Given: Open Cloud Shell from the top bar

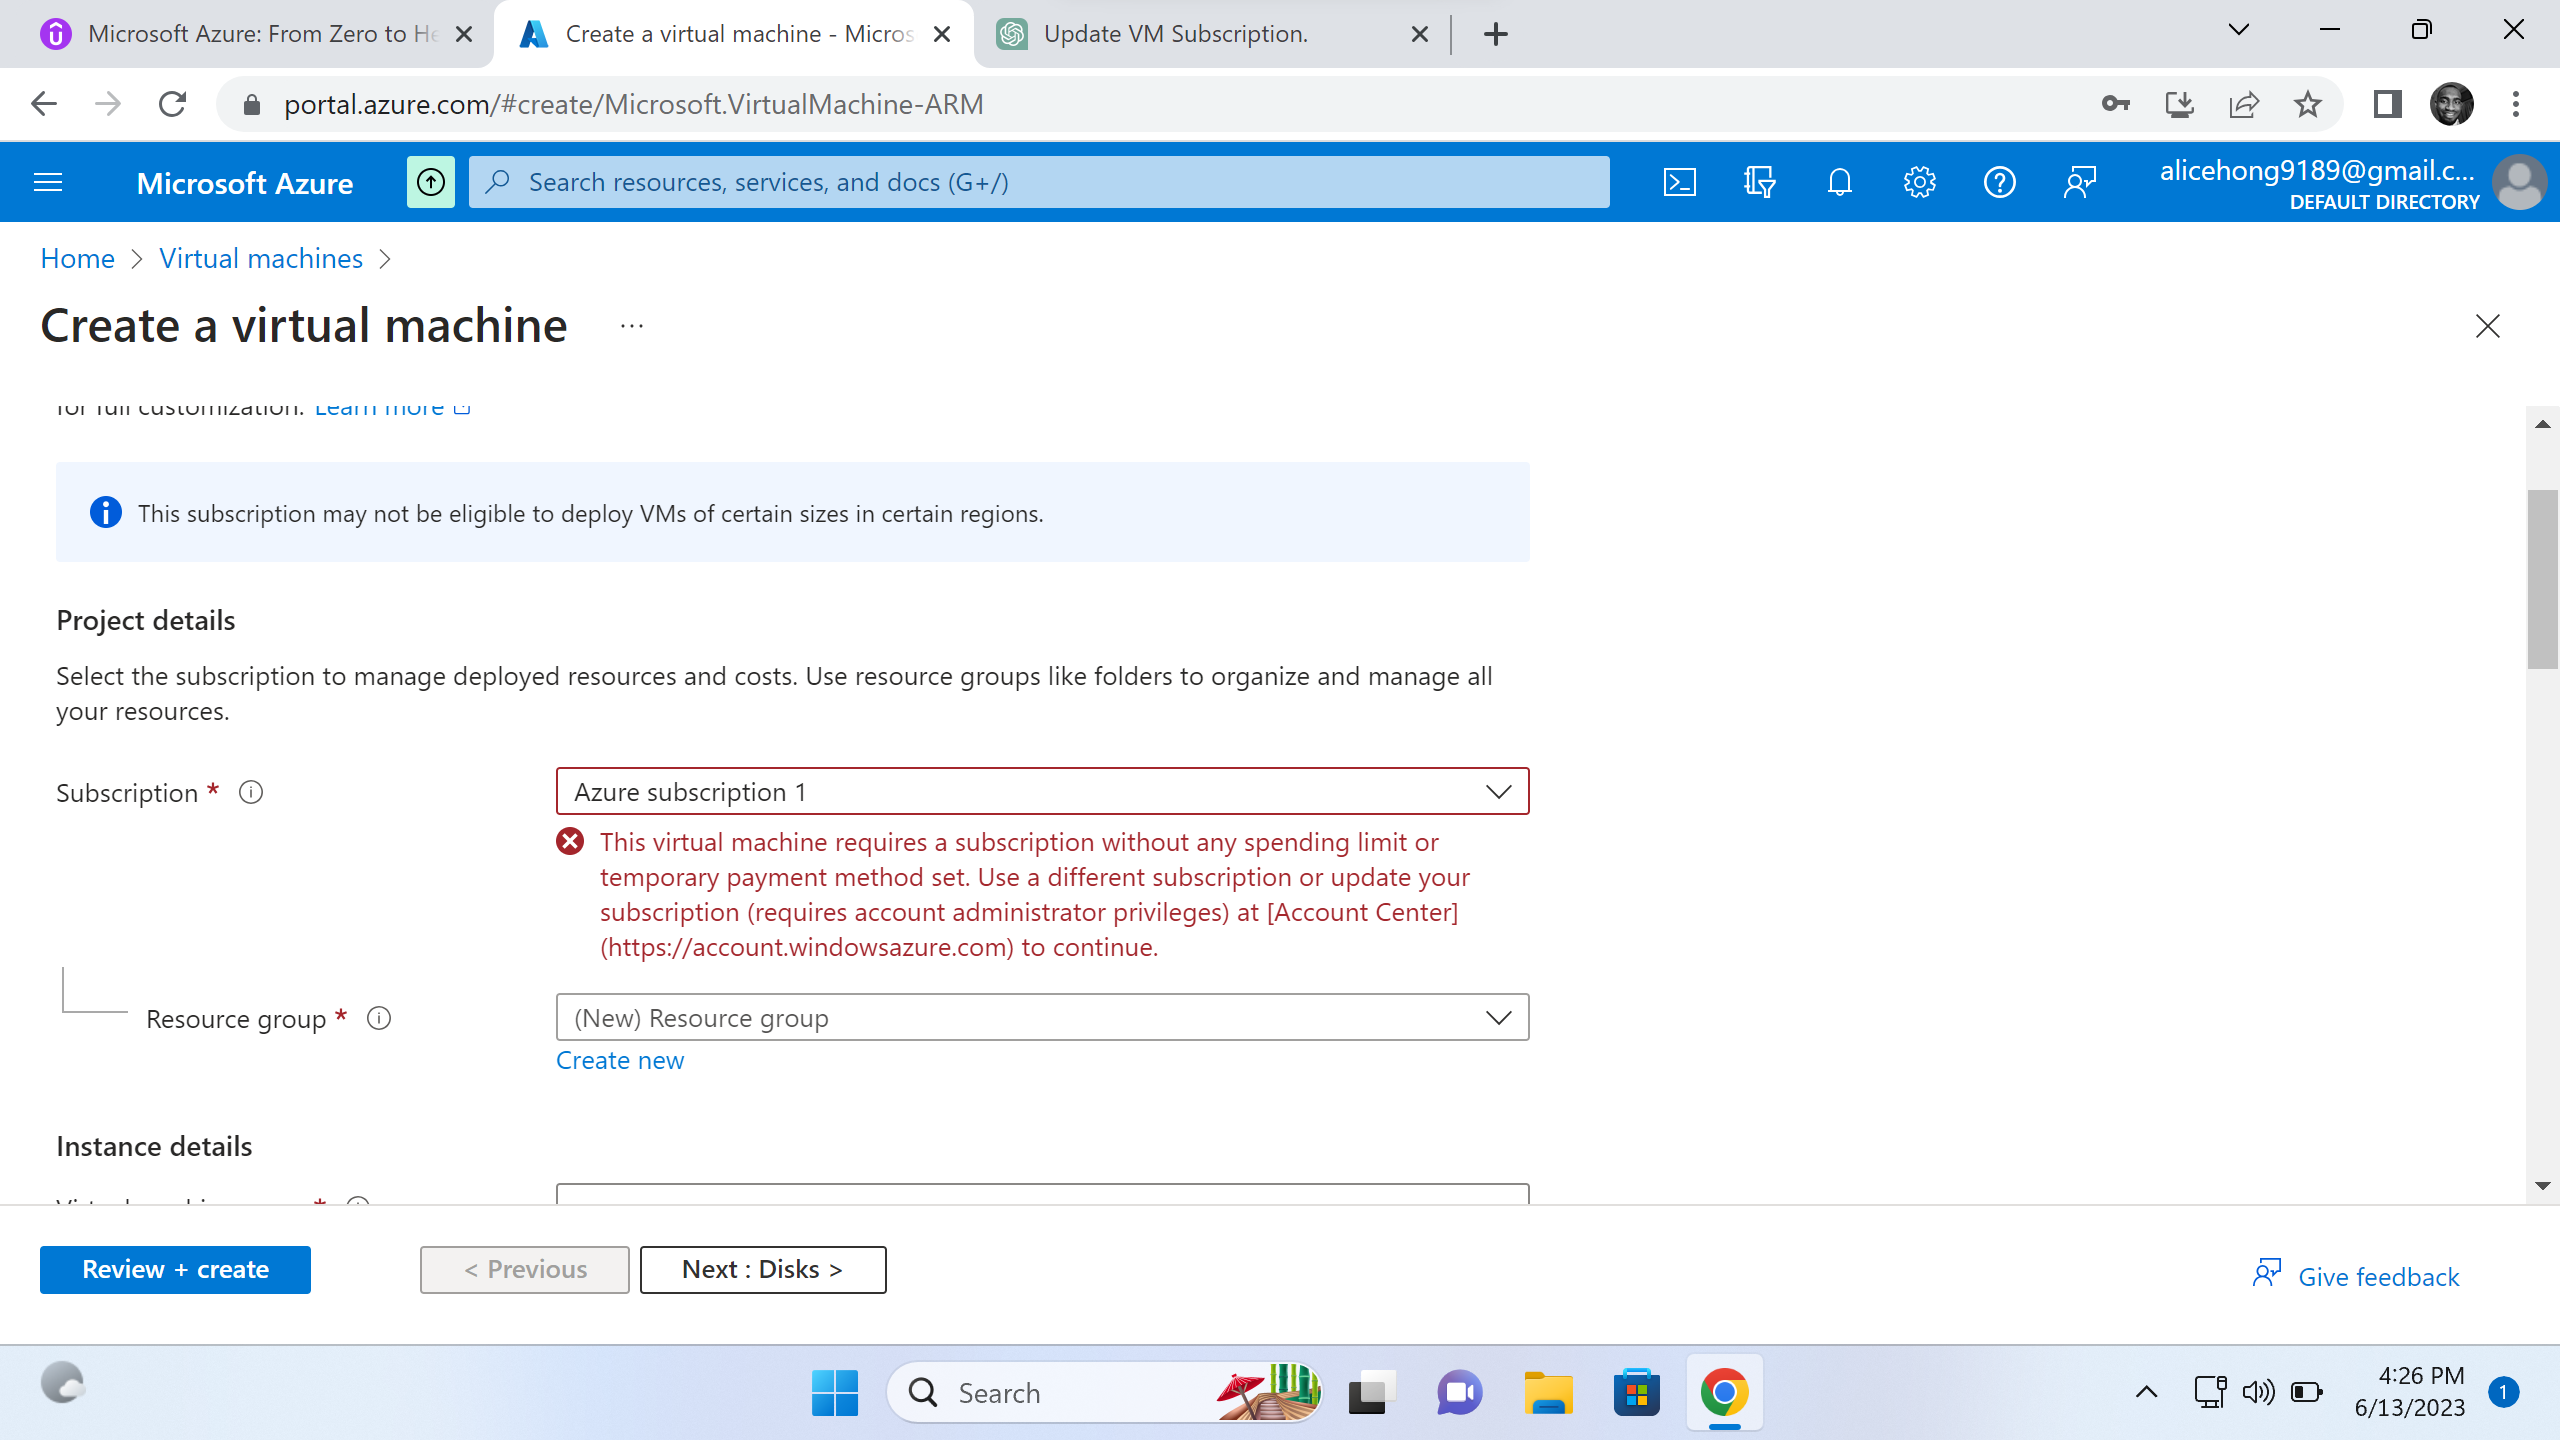Looking at the screenshot, I should pos(1679,182).
